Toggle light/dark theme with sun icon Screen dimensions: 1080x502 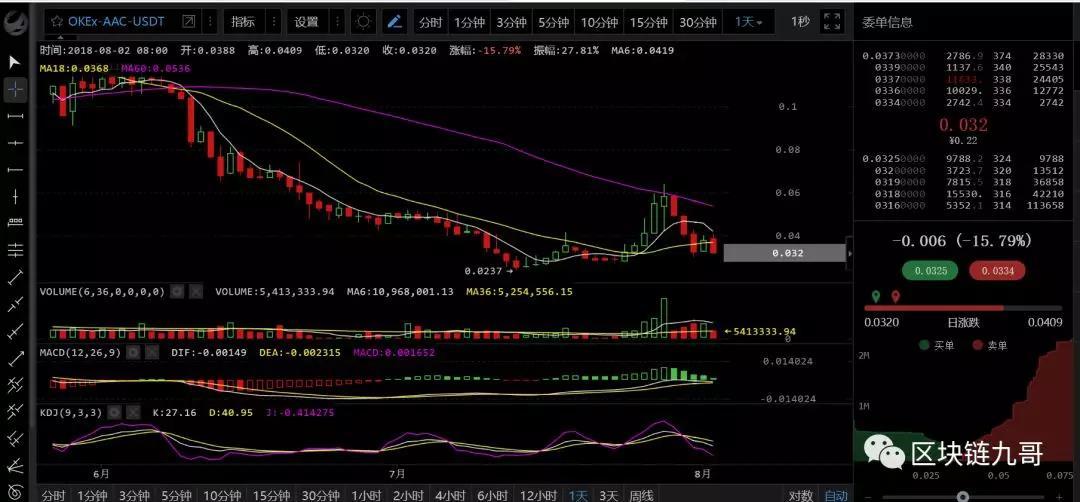click(364, 21)
